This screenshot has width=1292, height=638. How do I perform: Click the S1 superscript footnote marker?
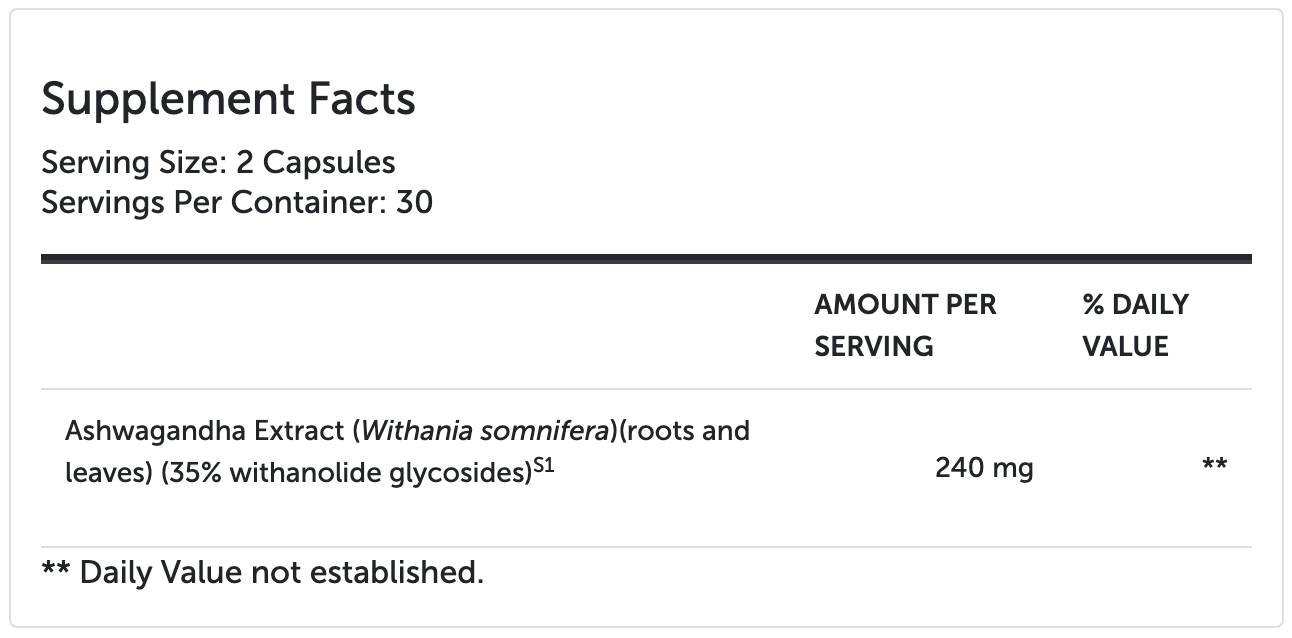(544, 465)
